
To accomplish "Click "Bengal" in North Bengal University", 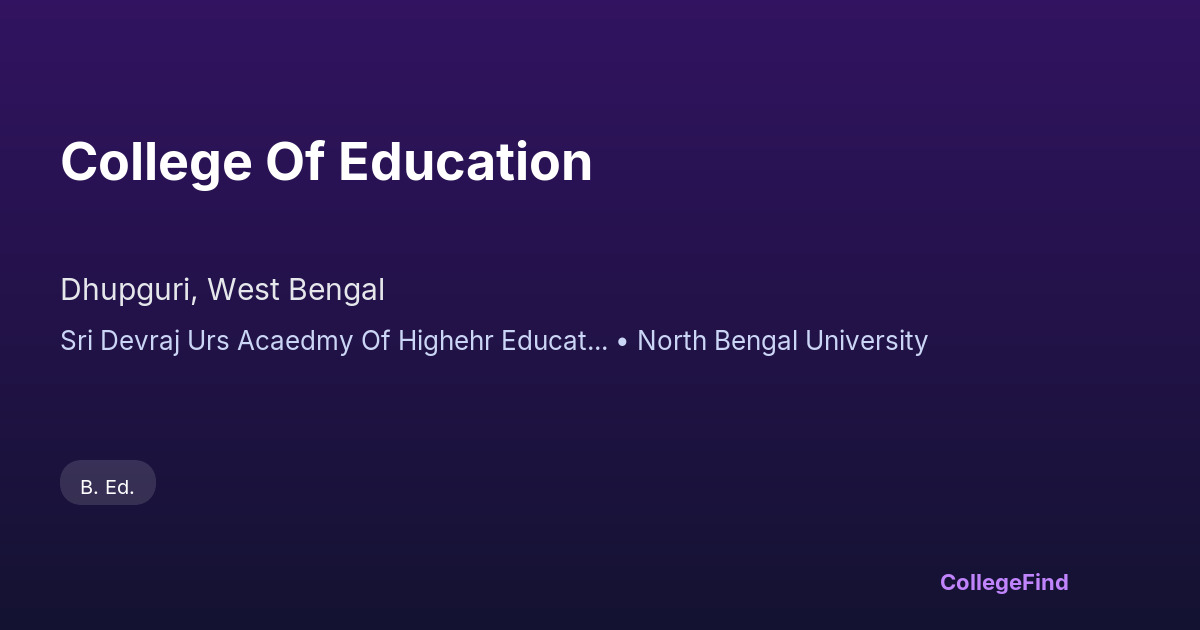I will click(756, 341).
